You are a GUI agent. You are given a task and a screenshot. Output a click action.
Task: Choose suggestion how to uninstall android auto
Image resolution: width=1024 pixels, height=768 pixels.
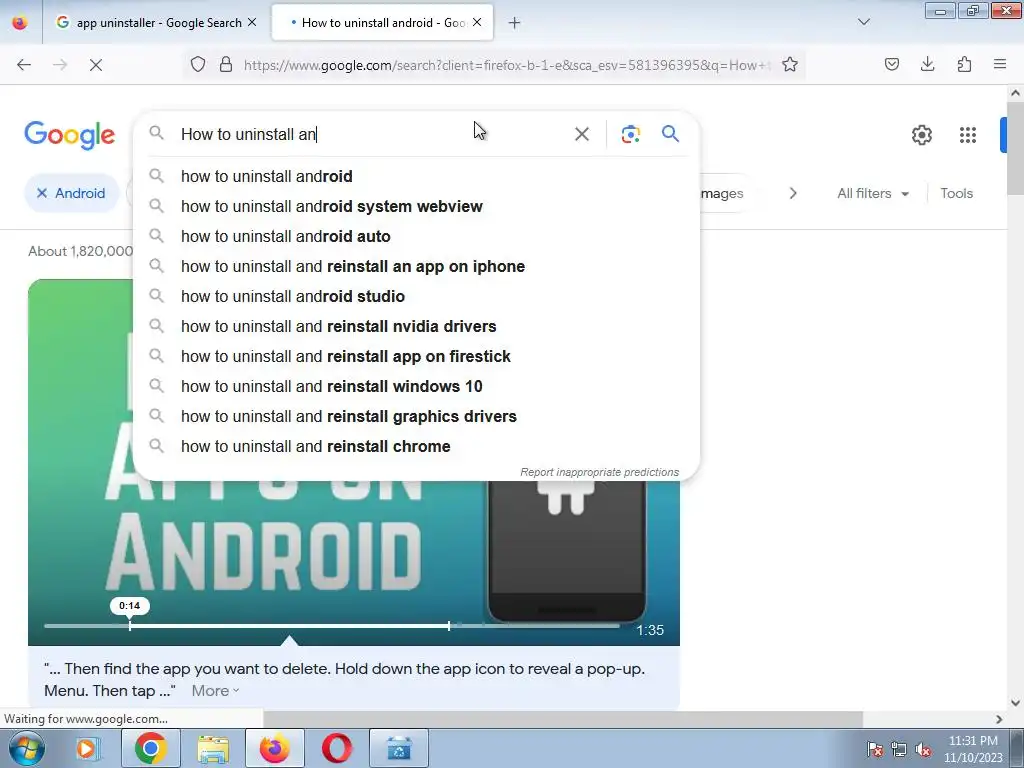[x=416, y=236]
